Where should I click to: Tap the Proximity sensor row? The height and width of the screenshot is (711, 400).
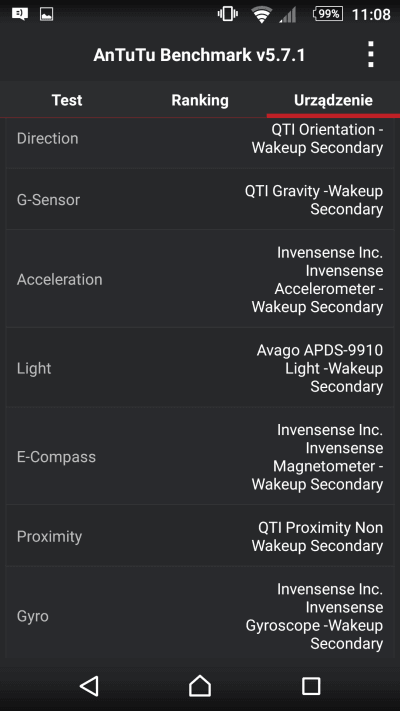pyautogui.click(x=200, y=536)
